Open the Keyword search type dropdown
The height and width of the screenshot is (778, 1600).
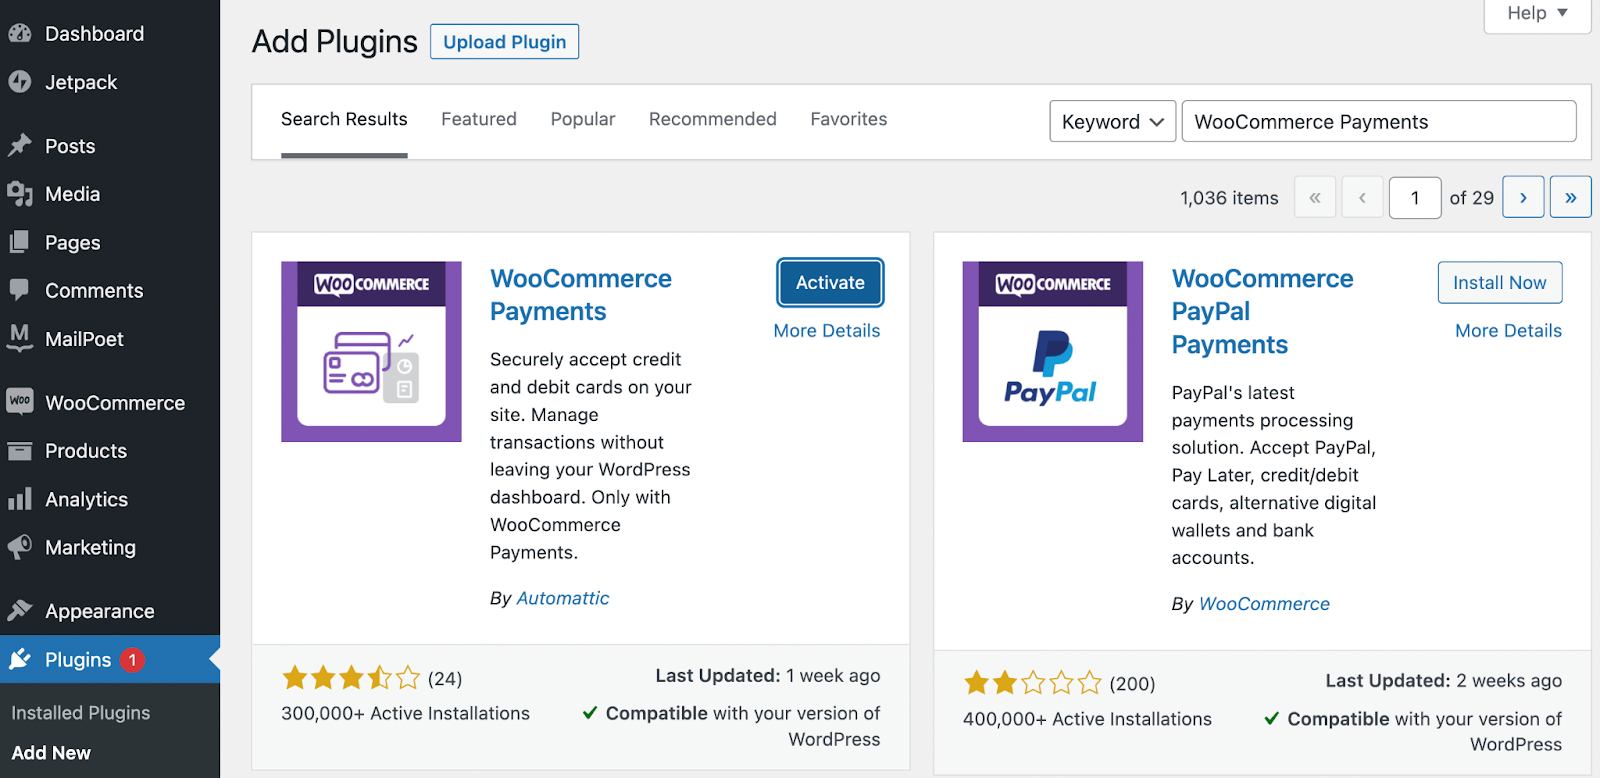(1112, 122)
